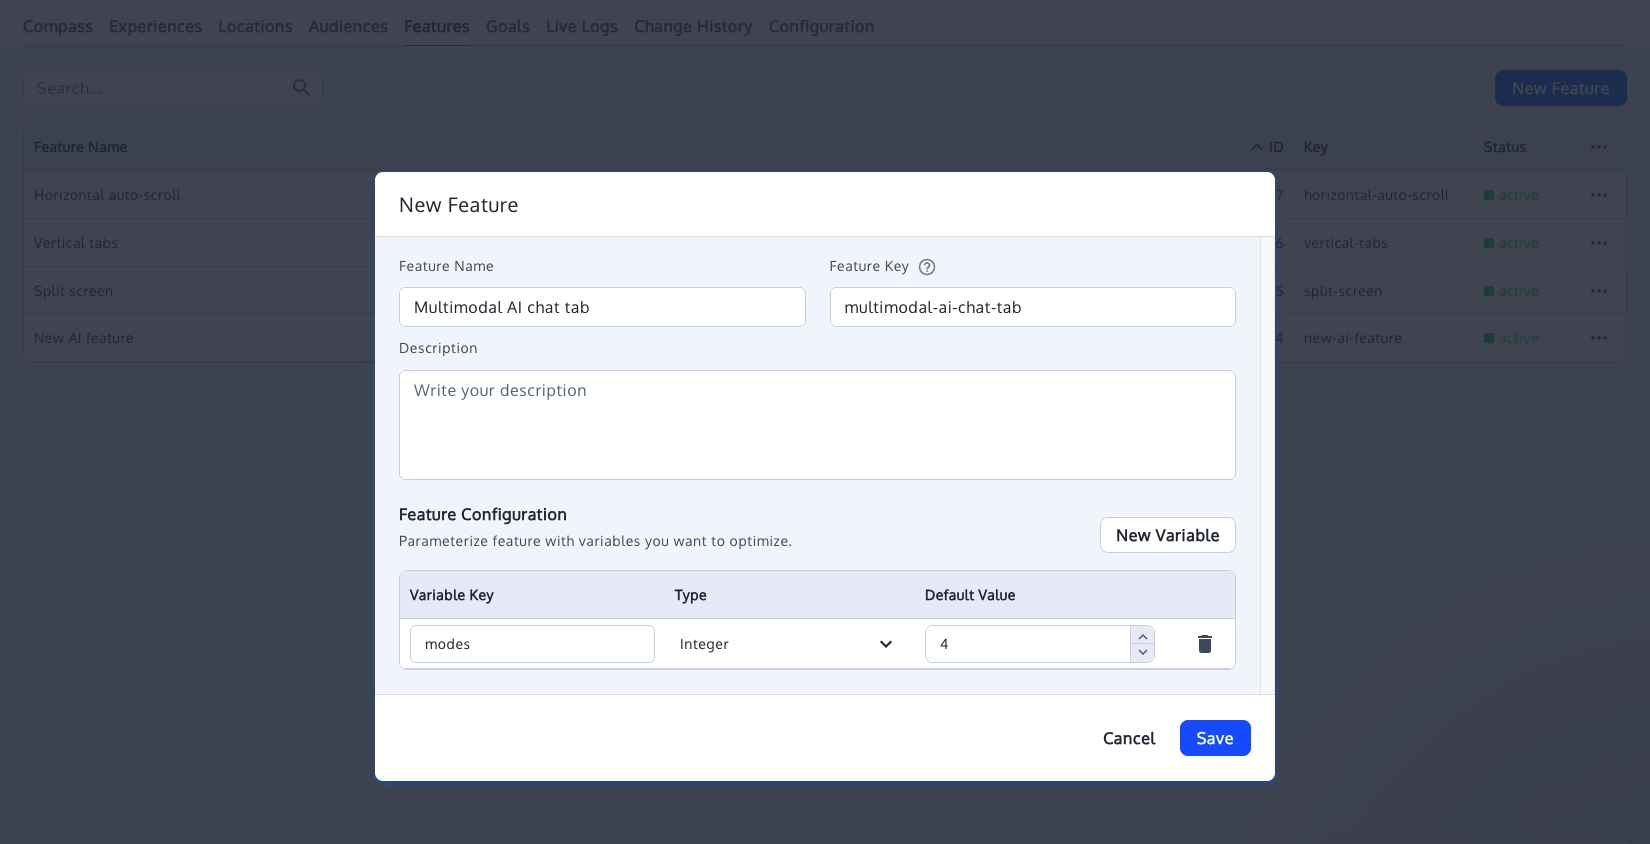
Task: Click the Feature Key help icon
Action: (x=927, y=267)
